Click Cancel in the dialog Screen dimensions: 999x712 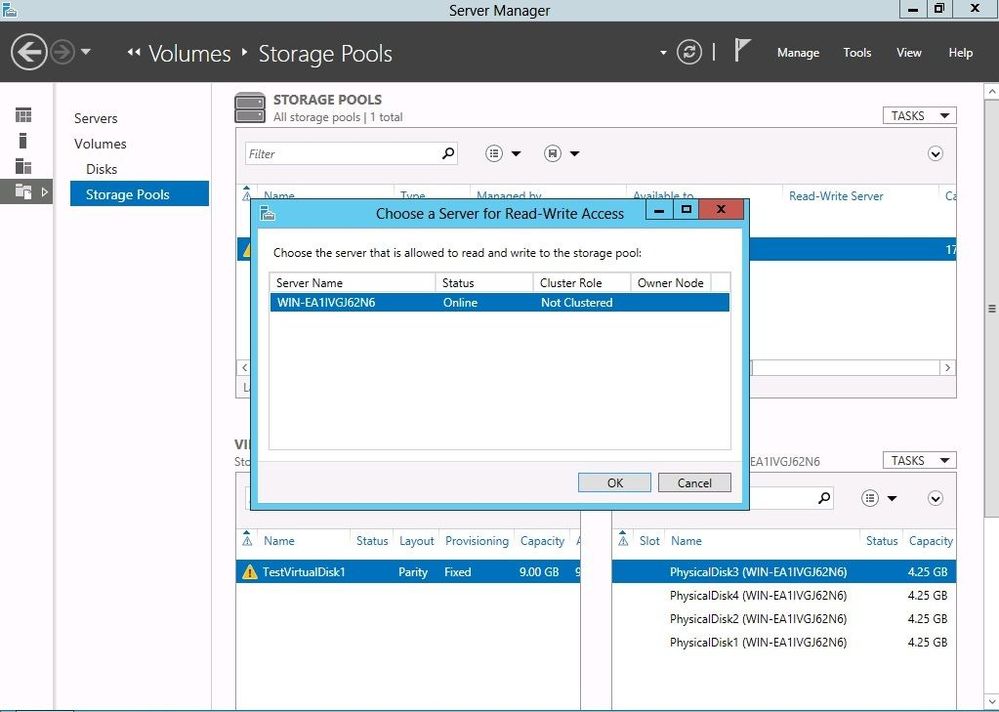click(694, 483)
